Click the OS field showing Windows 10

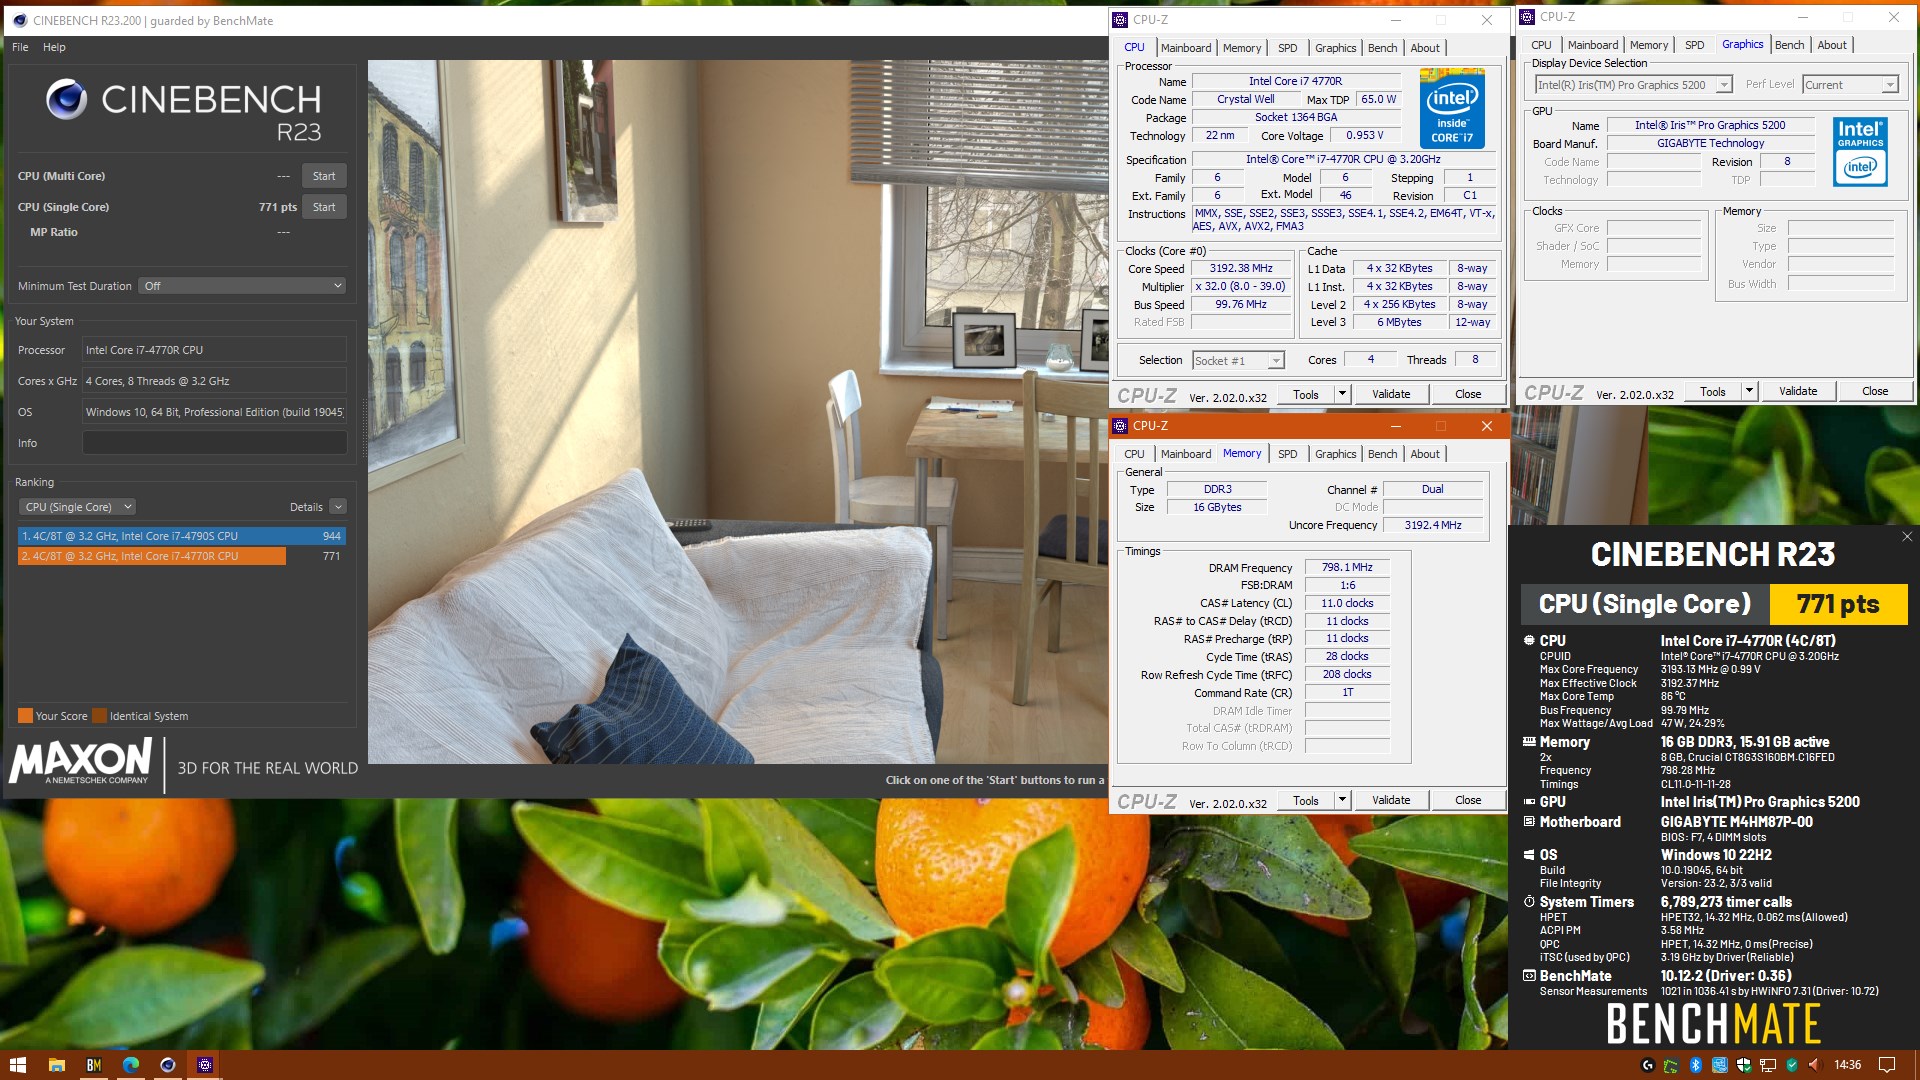pyautogui.click(x=215, y=412)
